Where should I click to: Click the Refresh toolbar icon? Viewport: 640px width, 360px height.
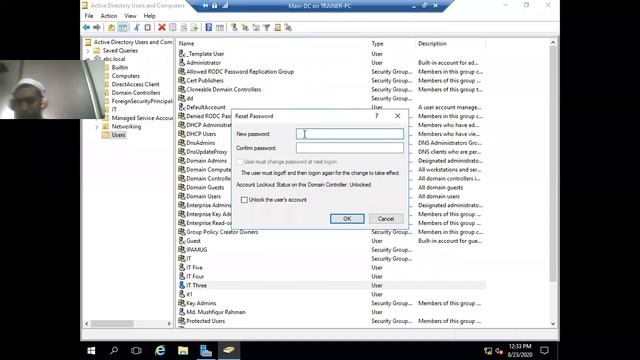pos(184,27)
